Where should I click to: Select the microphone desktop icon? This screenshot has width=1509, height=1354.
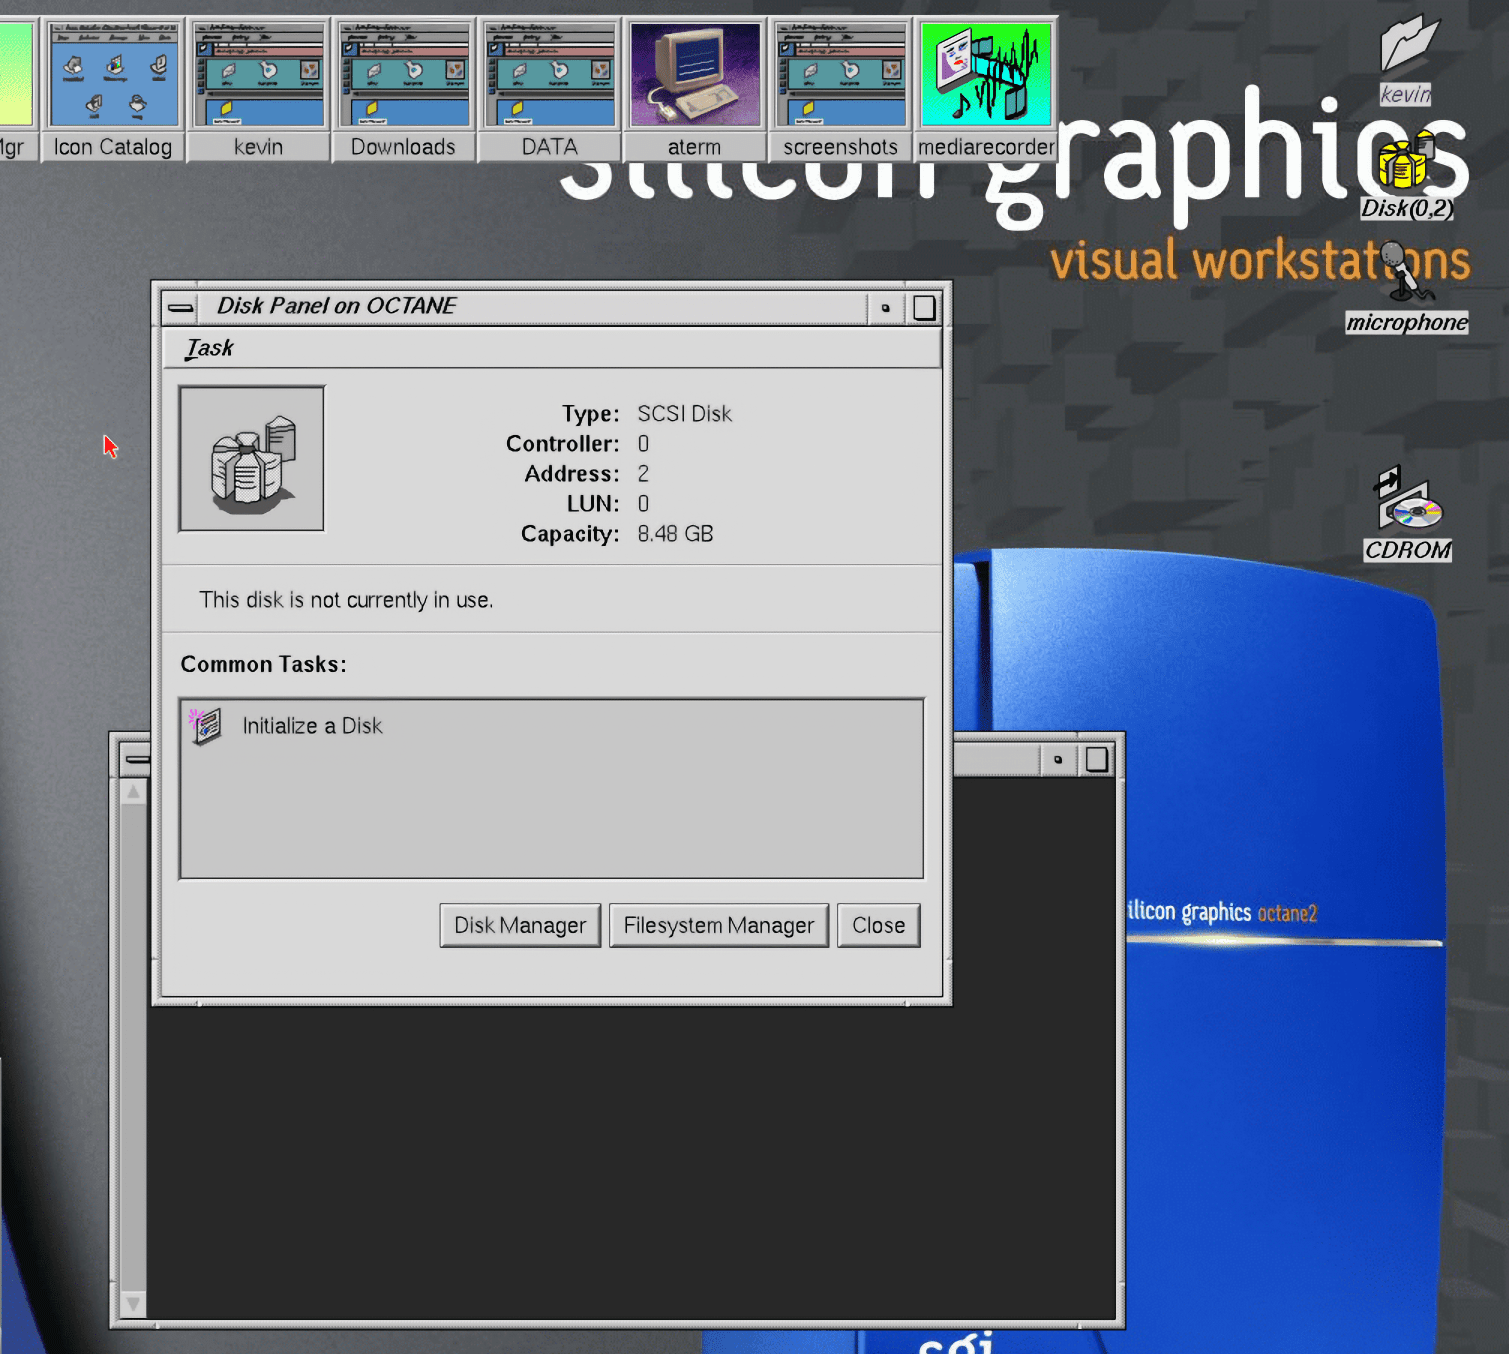point(1407,287)
